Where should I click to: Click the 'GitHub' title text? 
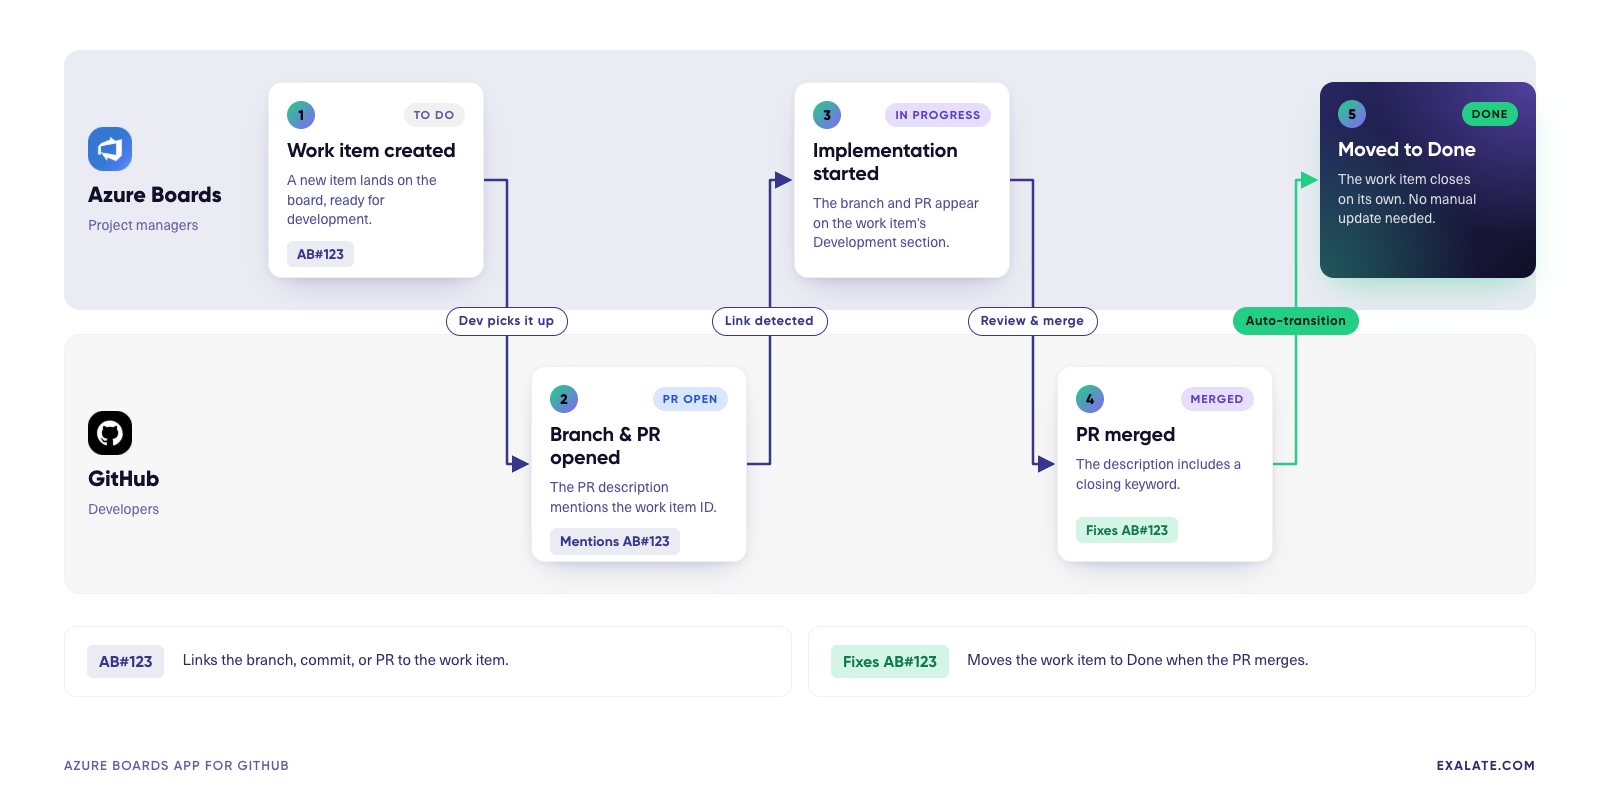click(x=123, y=479)
